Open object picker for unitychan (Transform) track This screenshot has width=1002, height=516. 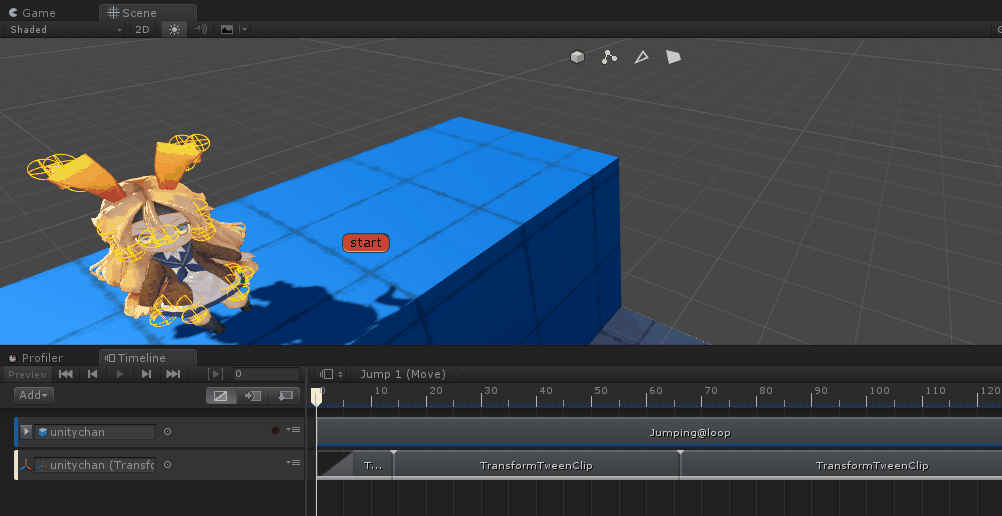tap(167, 465)
